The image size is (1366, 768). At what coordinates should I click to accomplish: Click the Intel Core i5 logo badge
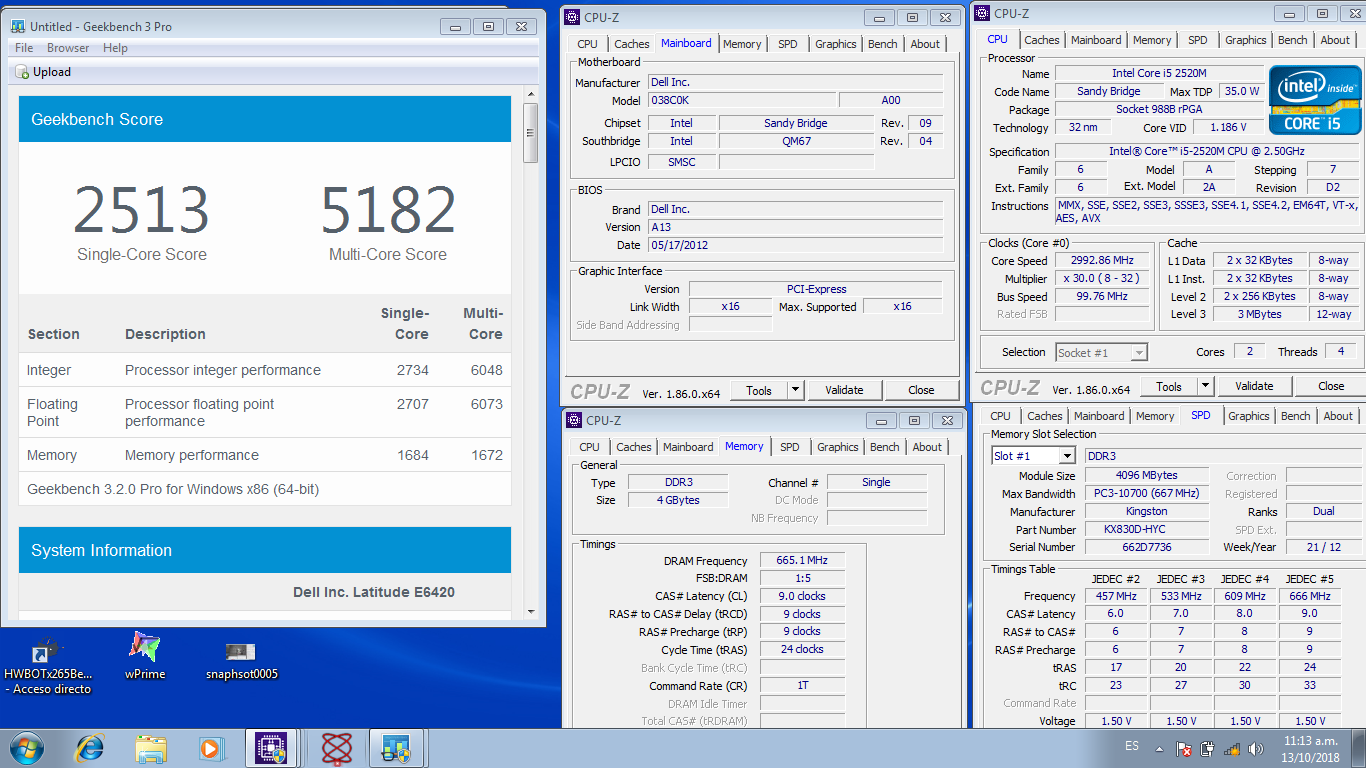(1314, 99)
